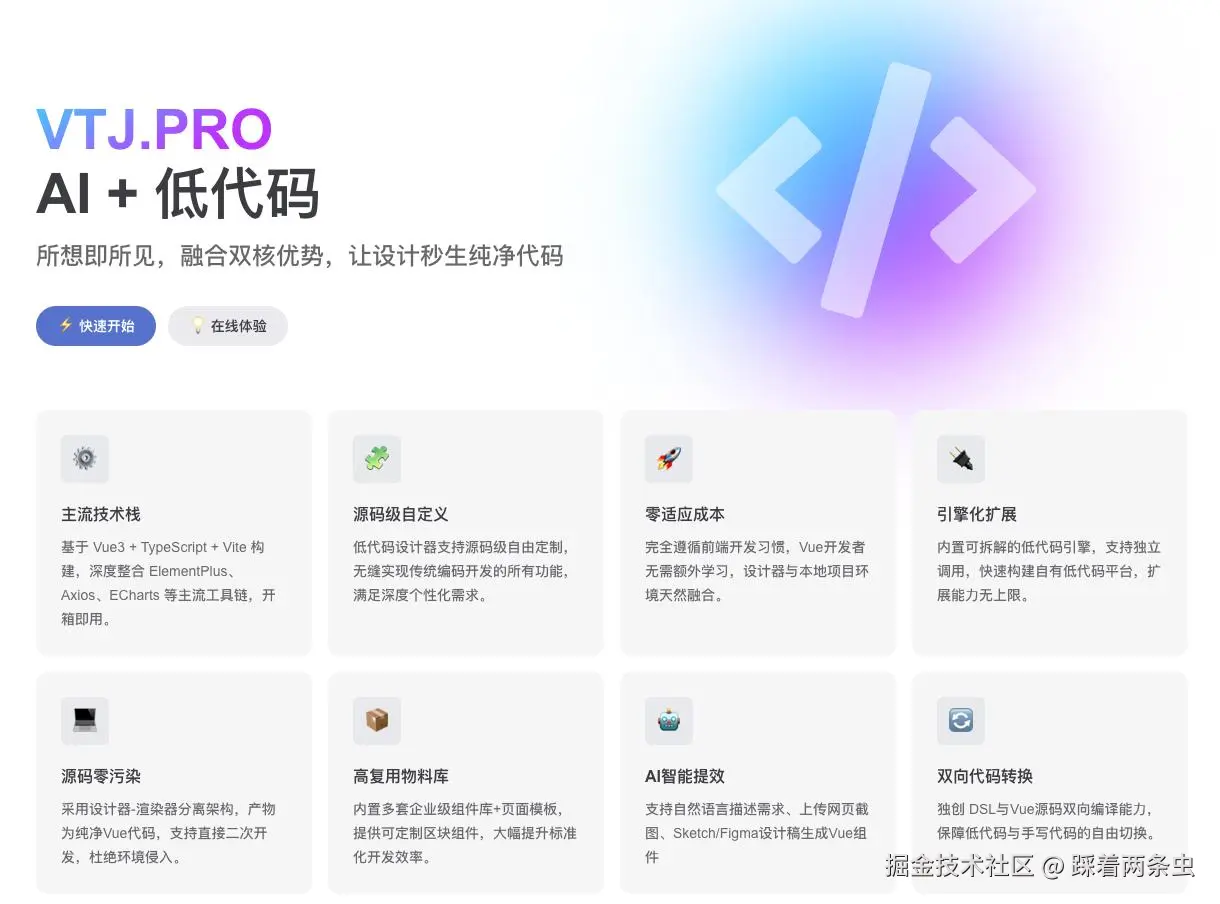Viewport: 1220px width, 904px height.
Task: Click the light bulb in 在线体验 button
Action: pos(198,325)
